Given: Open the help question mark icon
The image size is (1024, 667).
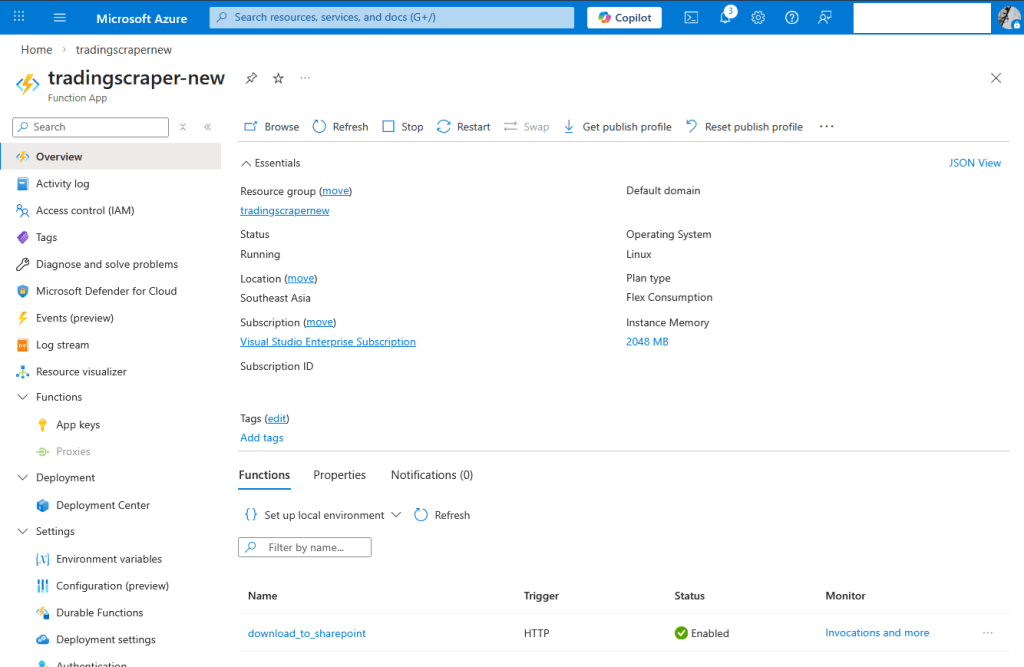Looking at the screenshot, I should [x=792, y=18].
